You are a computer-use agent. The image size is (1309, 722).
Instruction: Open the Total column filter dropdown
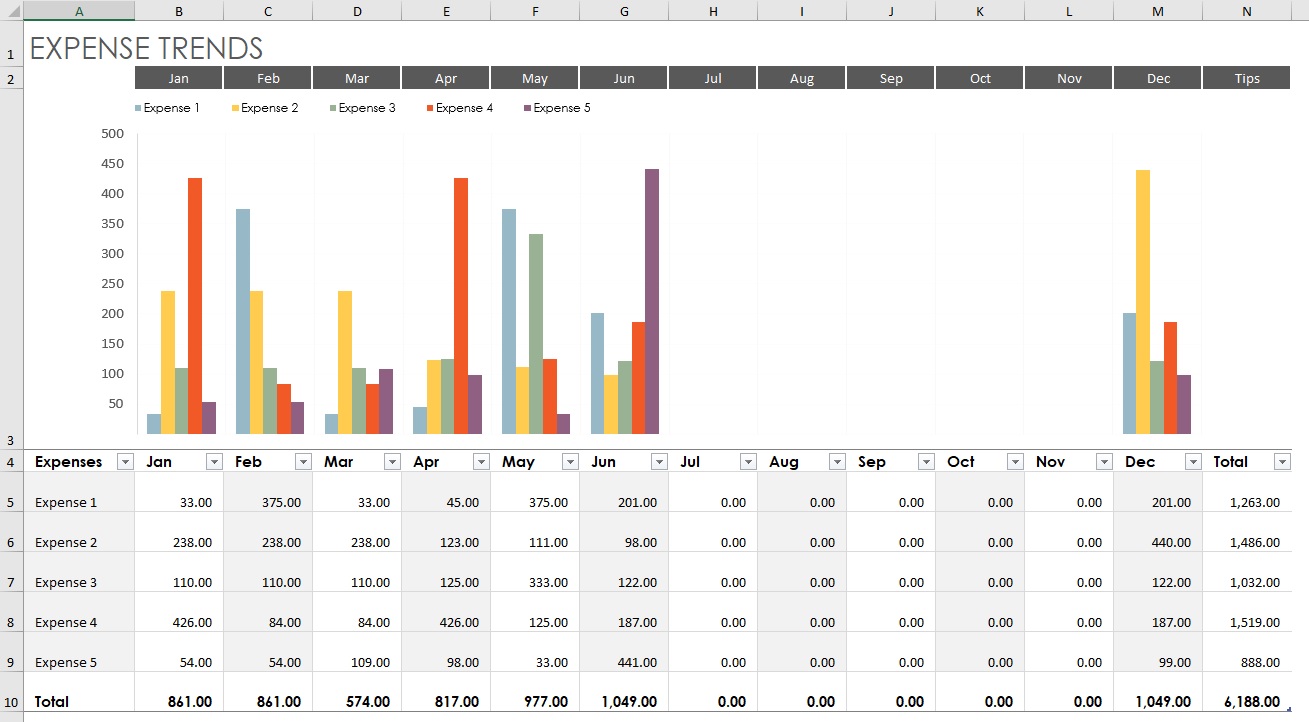pyautogui.click(x=1282, y=462)
